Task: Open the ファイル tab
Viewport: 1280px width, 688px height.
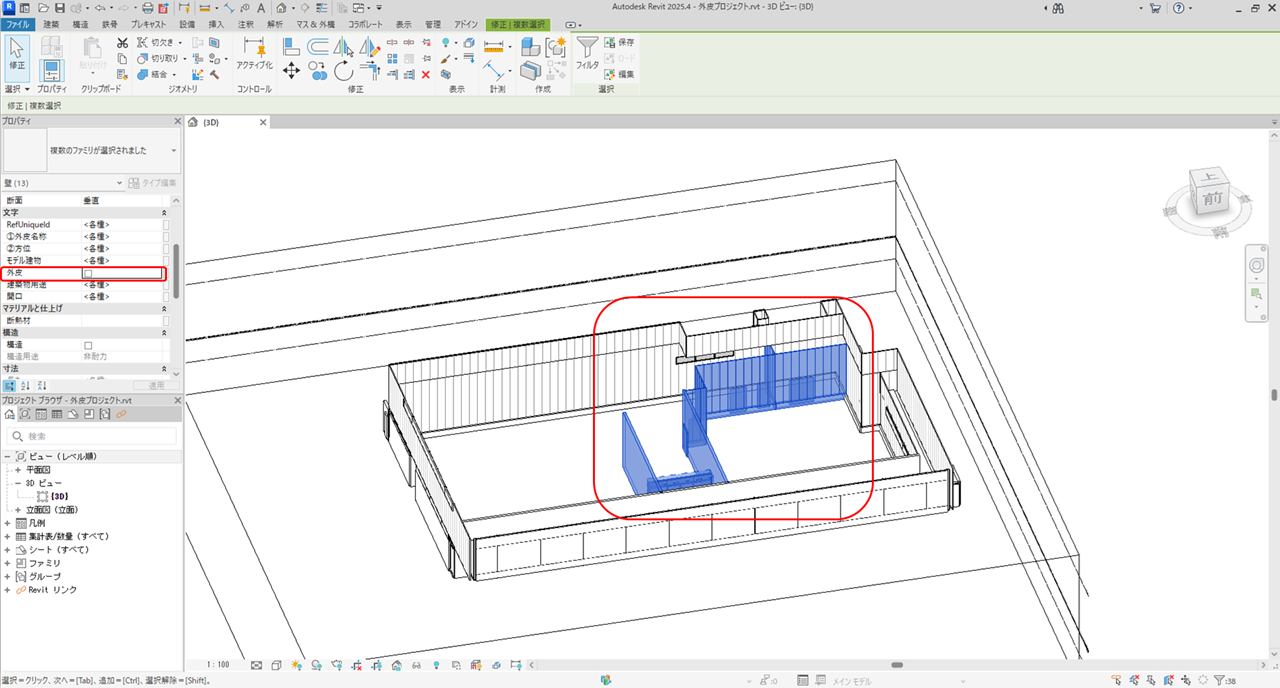Action: click(20, 23)
